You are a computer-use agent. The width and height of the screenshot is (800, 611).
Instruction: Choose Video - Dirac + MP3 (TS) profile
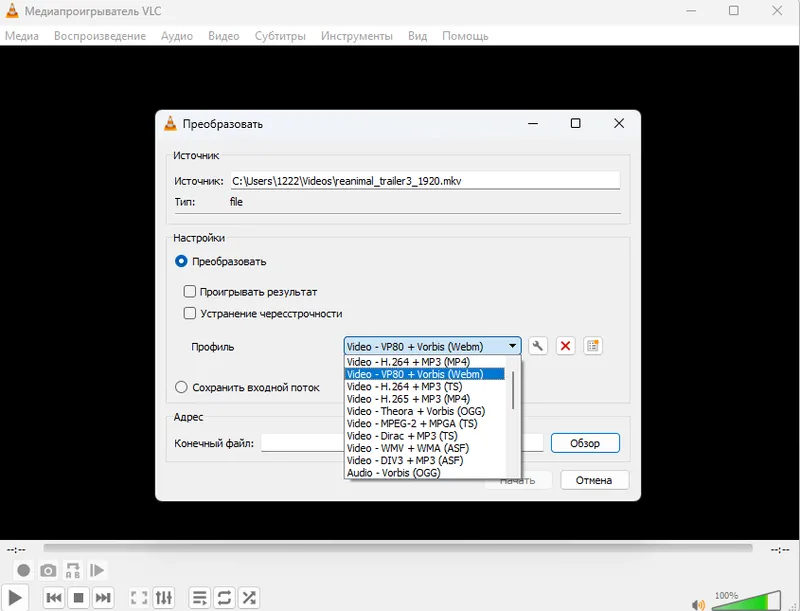tap(424, 436)
